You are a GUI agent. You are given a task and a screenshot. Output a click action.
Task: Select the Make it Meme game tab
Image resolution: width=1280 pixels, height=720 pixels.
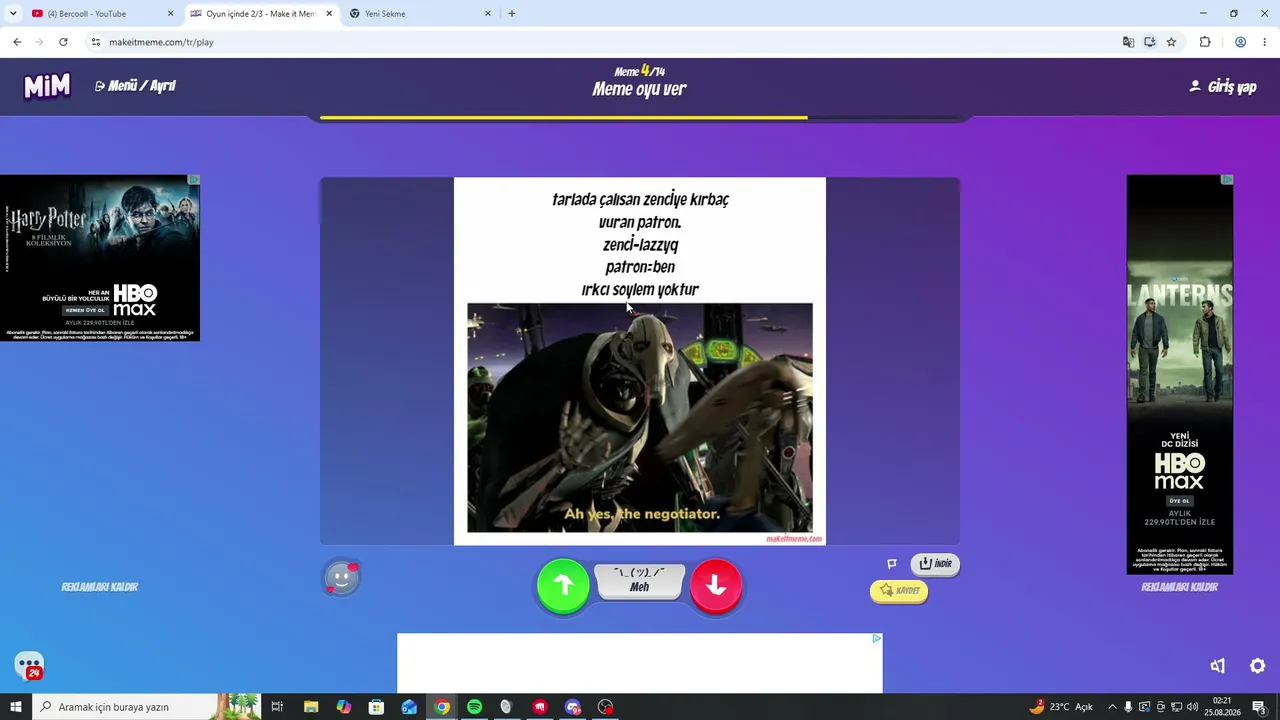260,14
